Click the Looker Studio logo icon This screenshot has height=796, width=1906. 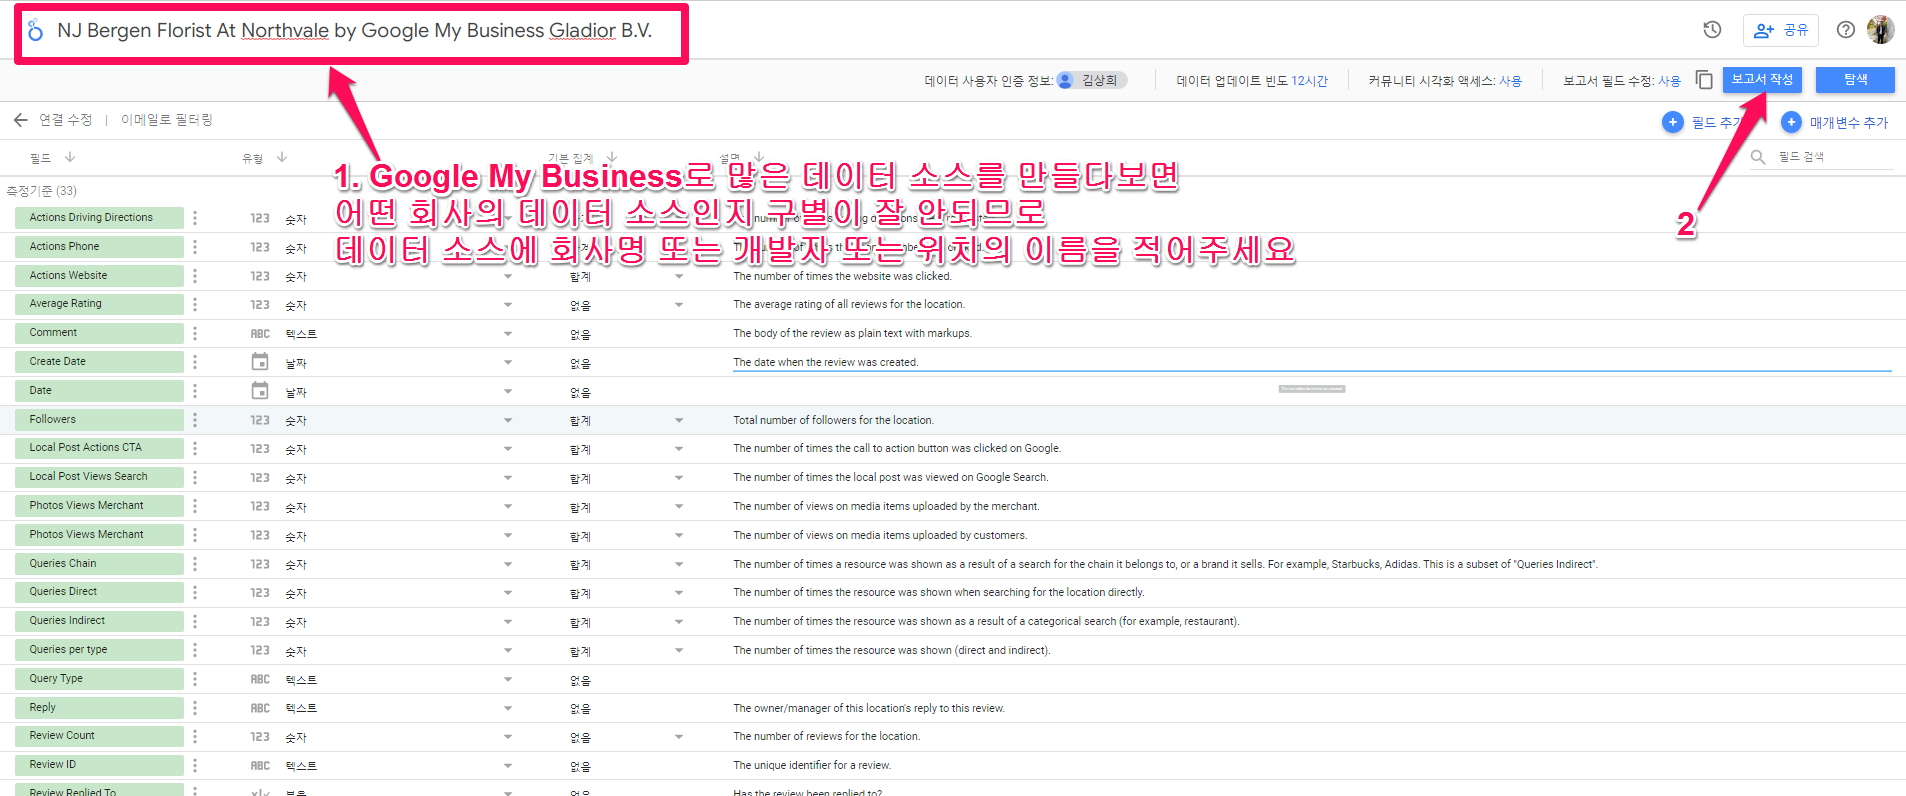(x=35, y=31)
